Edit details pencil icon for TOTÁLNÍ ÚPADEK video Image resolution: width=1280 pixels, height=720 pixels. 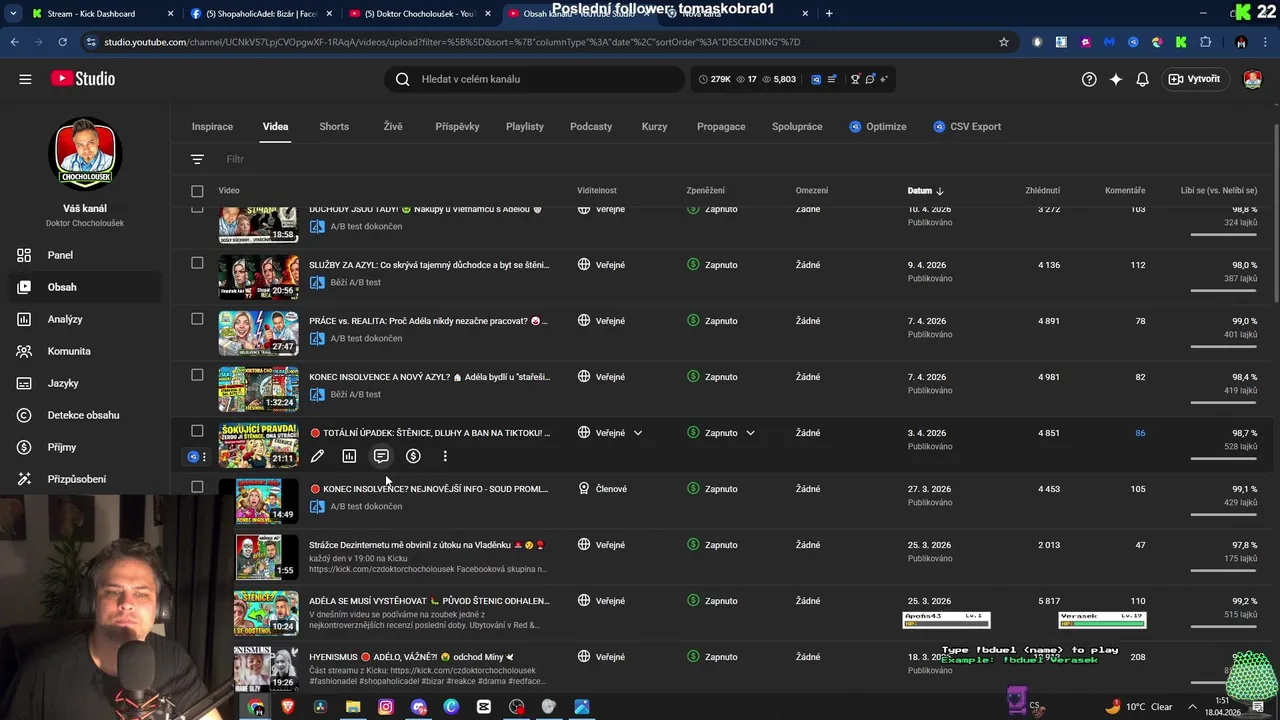pyautogui.click(x=317, y=456)
